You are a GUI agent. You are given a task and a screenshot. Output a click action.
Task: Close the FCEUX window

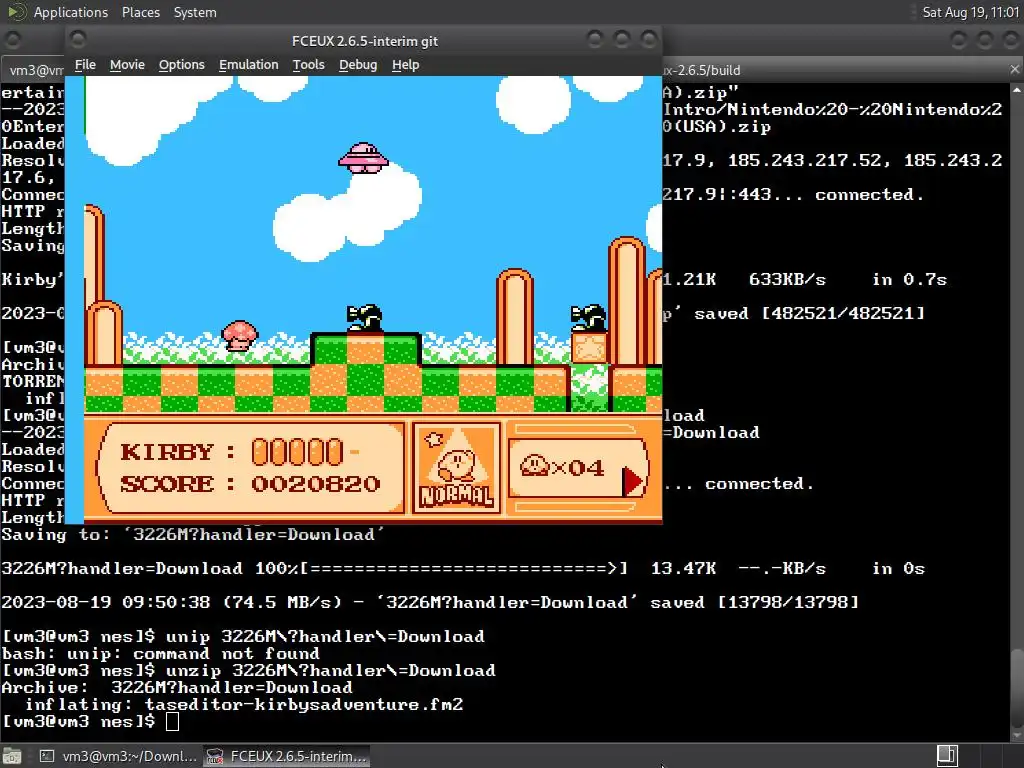click(x=648, y=40)
